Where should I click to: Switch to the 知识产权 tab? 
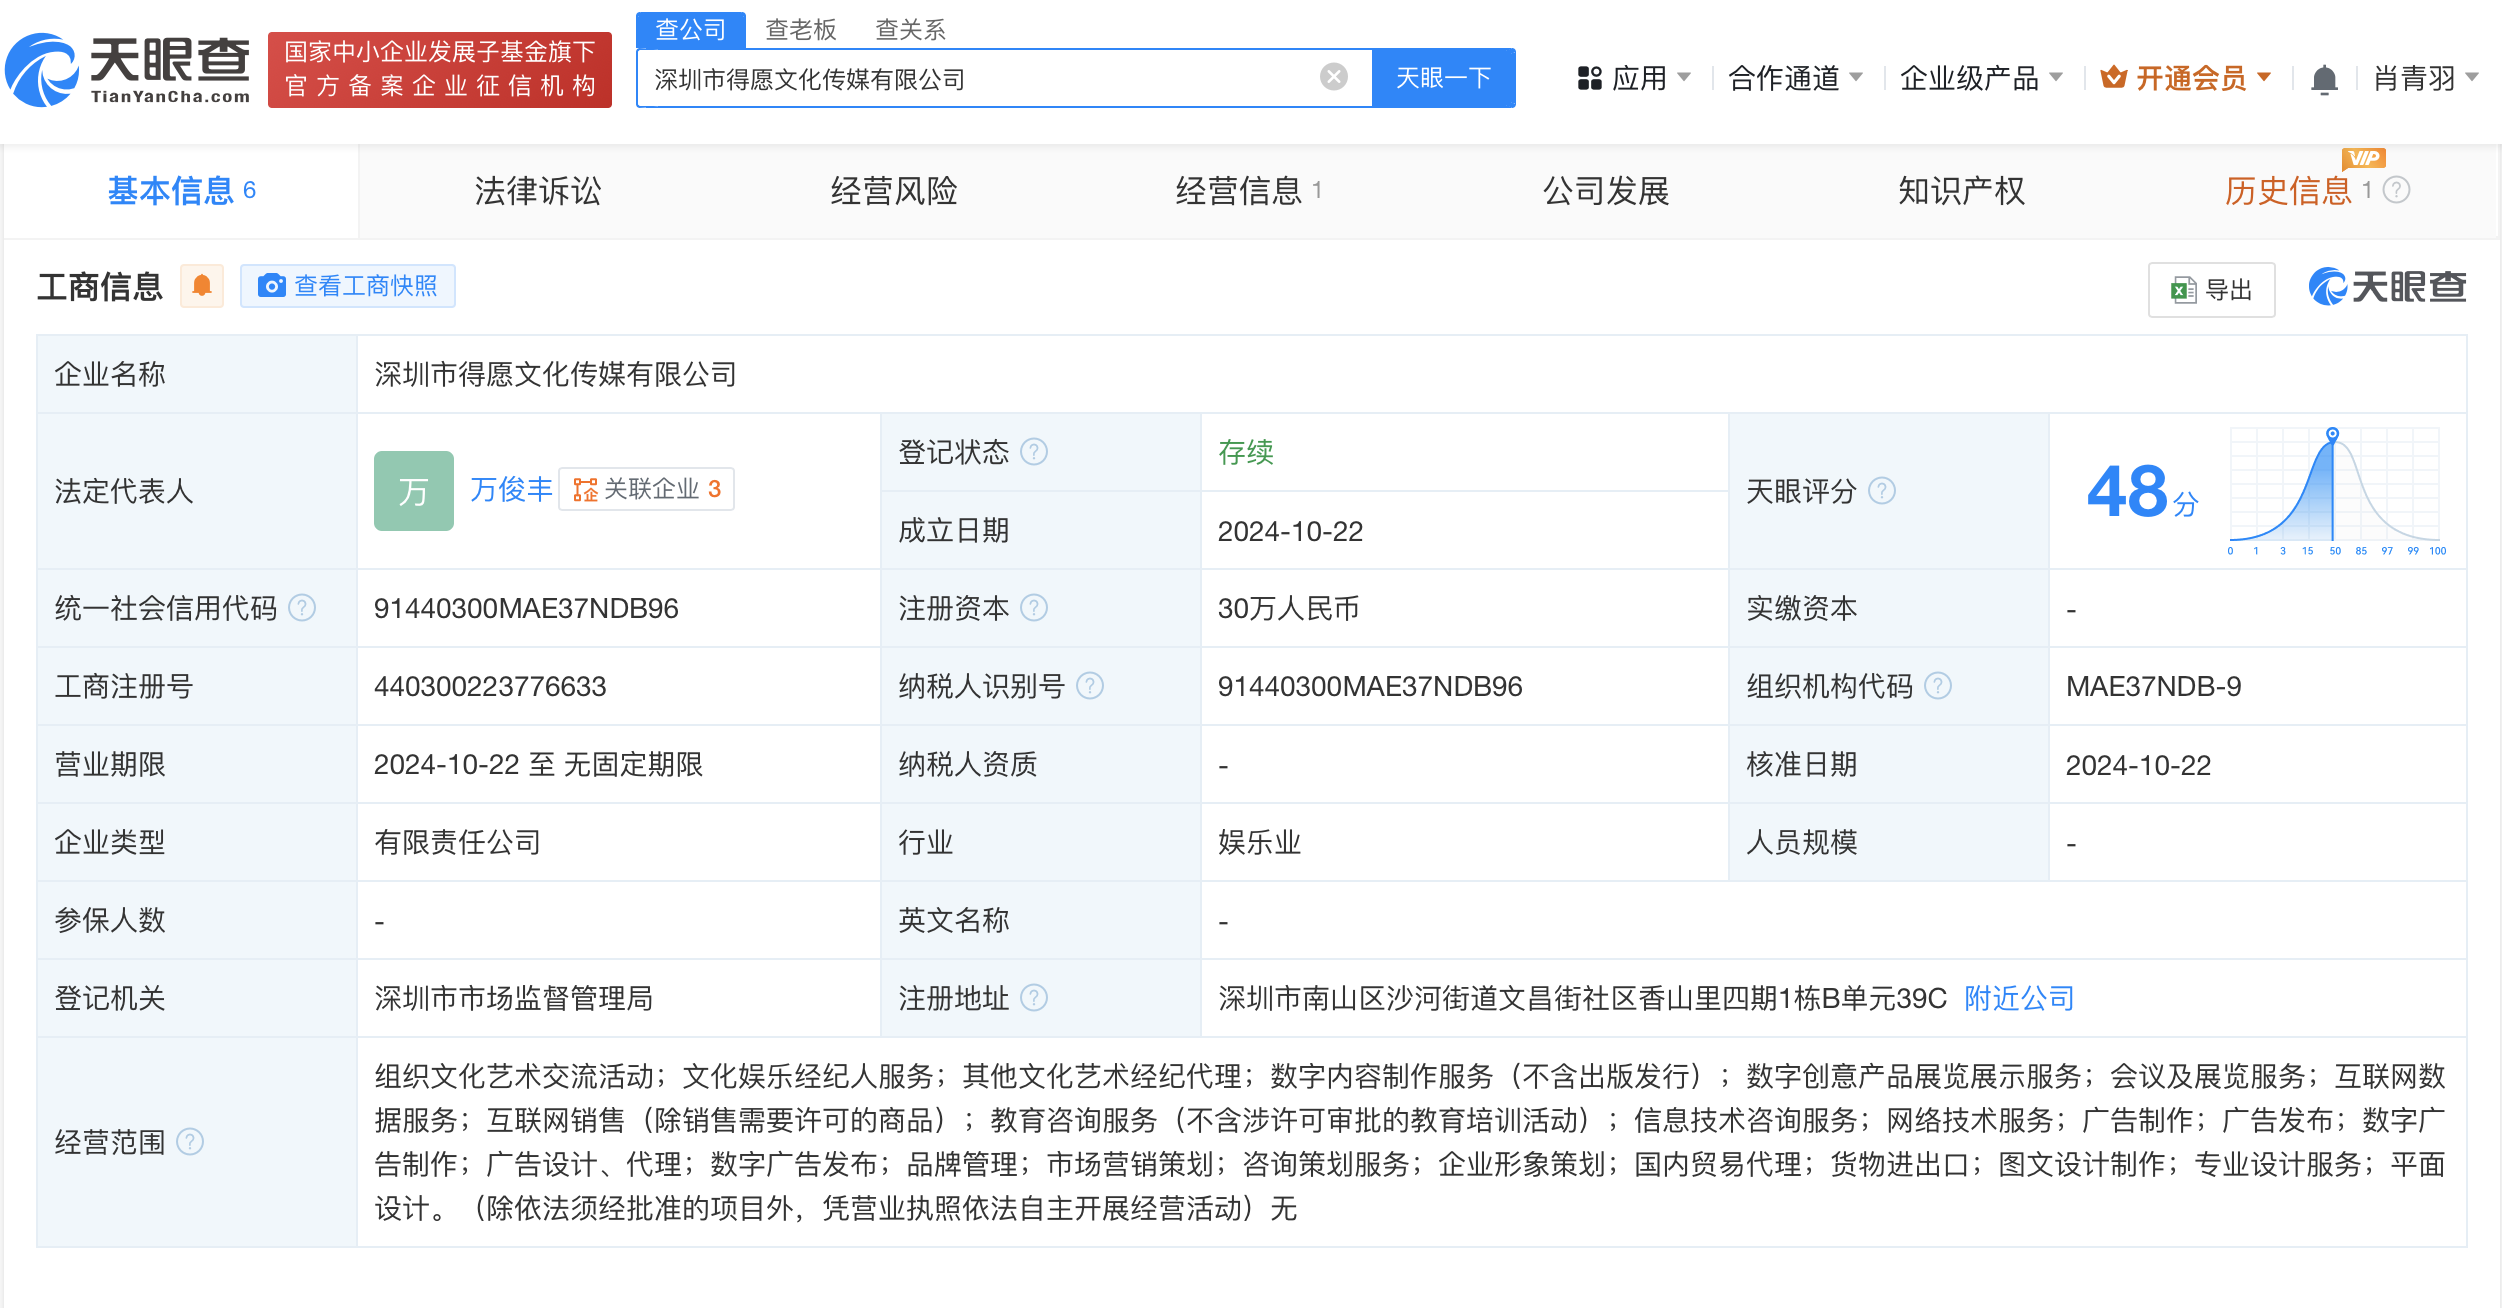pos(1962,191)
